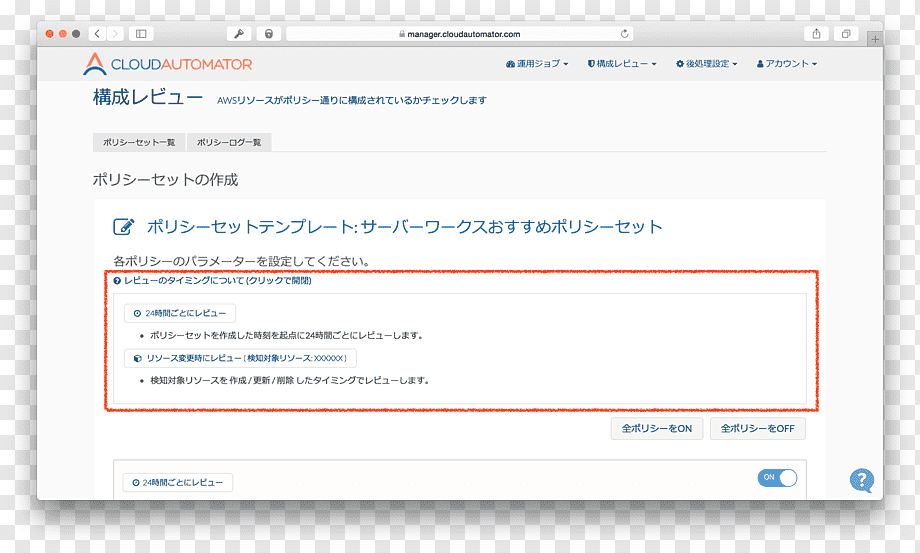The image size is (920, 553).
Task: Click the manager.cloudautomator.com address bar
Action: [x=459, y=34]
